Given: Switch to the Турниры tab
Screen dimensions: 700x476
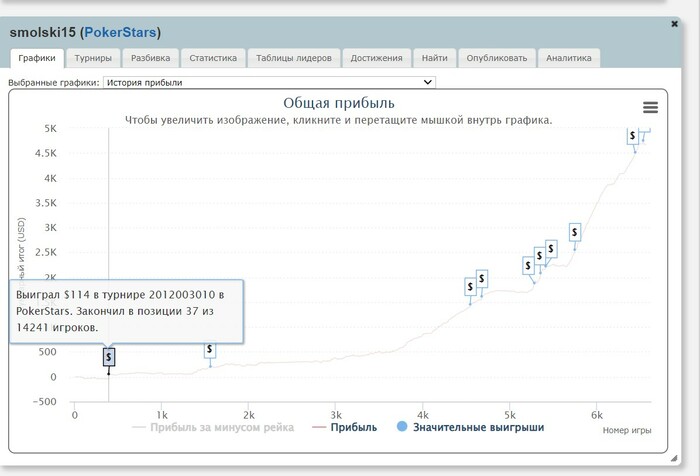Looking at the screenshot, I should pyautogui.click(x=93, y=58).
